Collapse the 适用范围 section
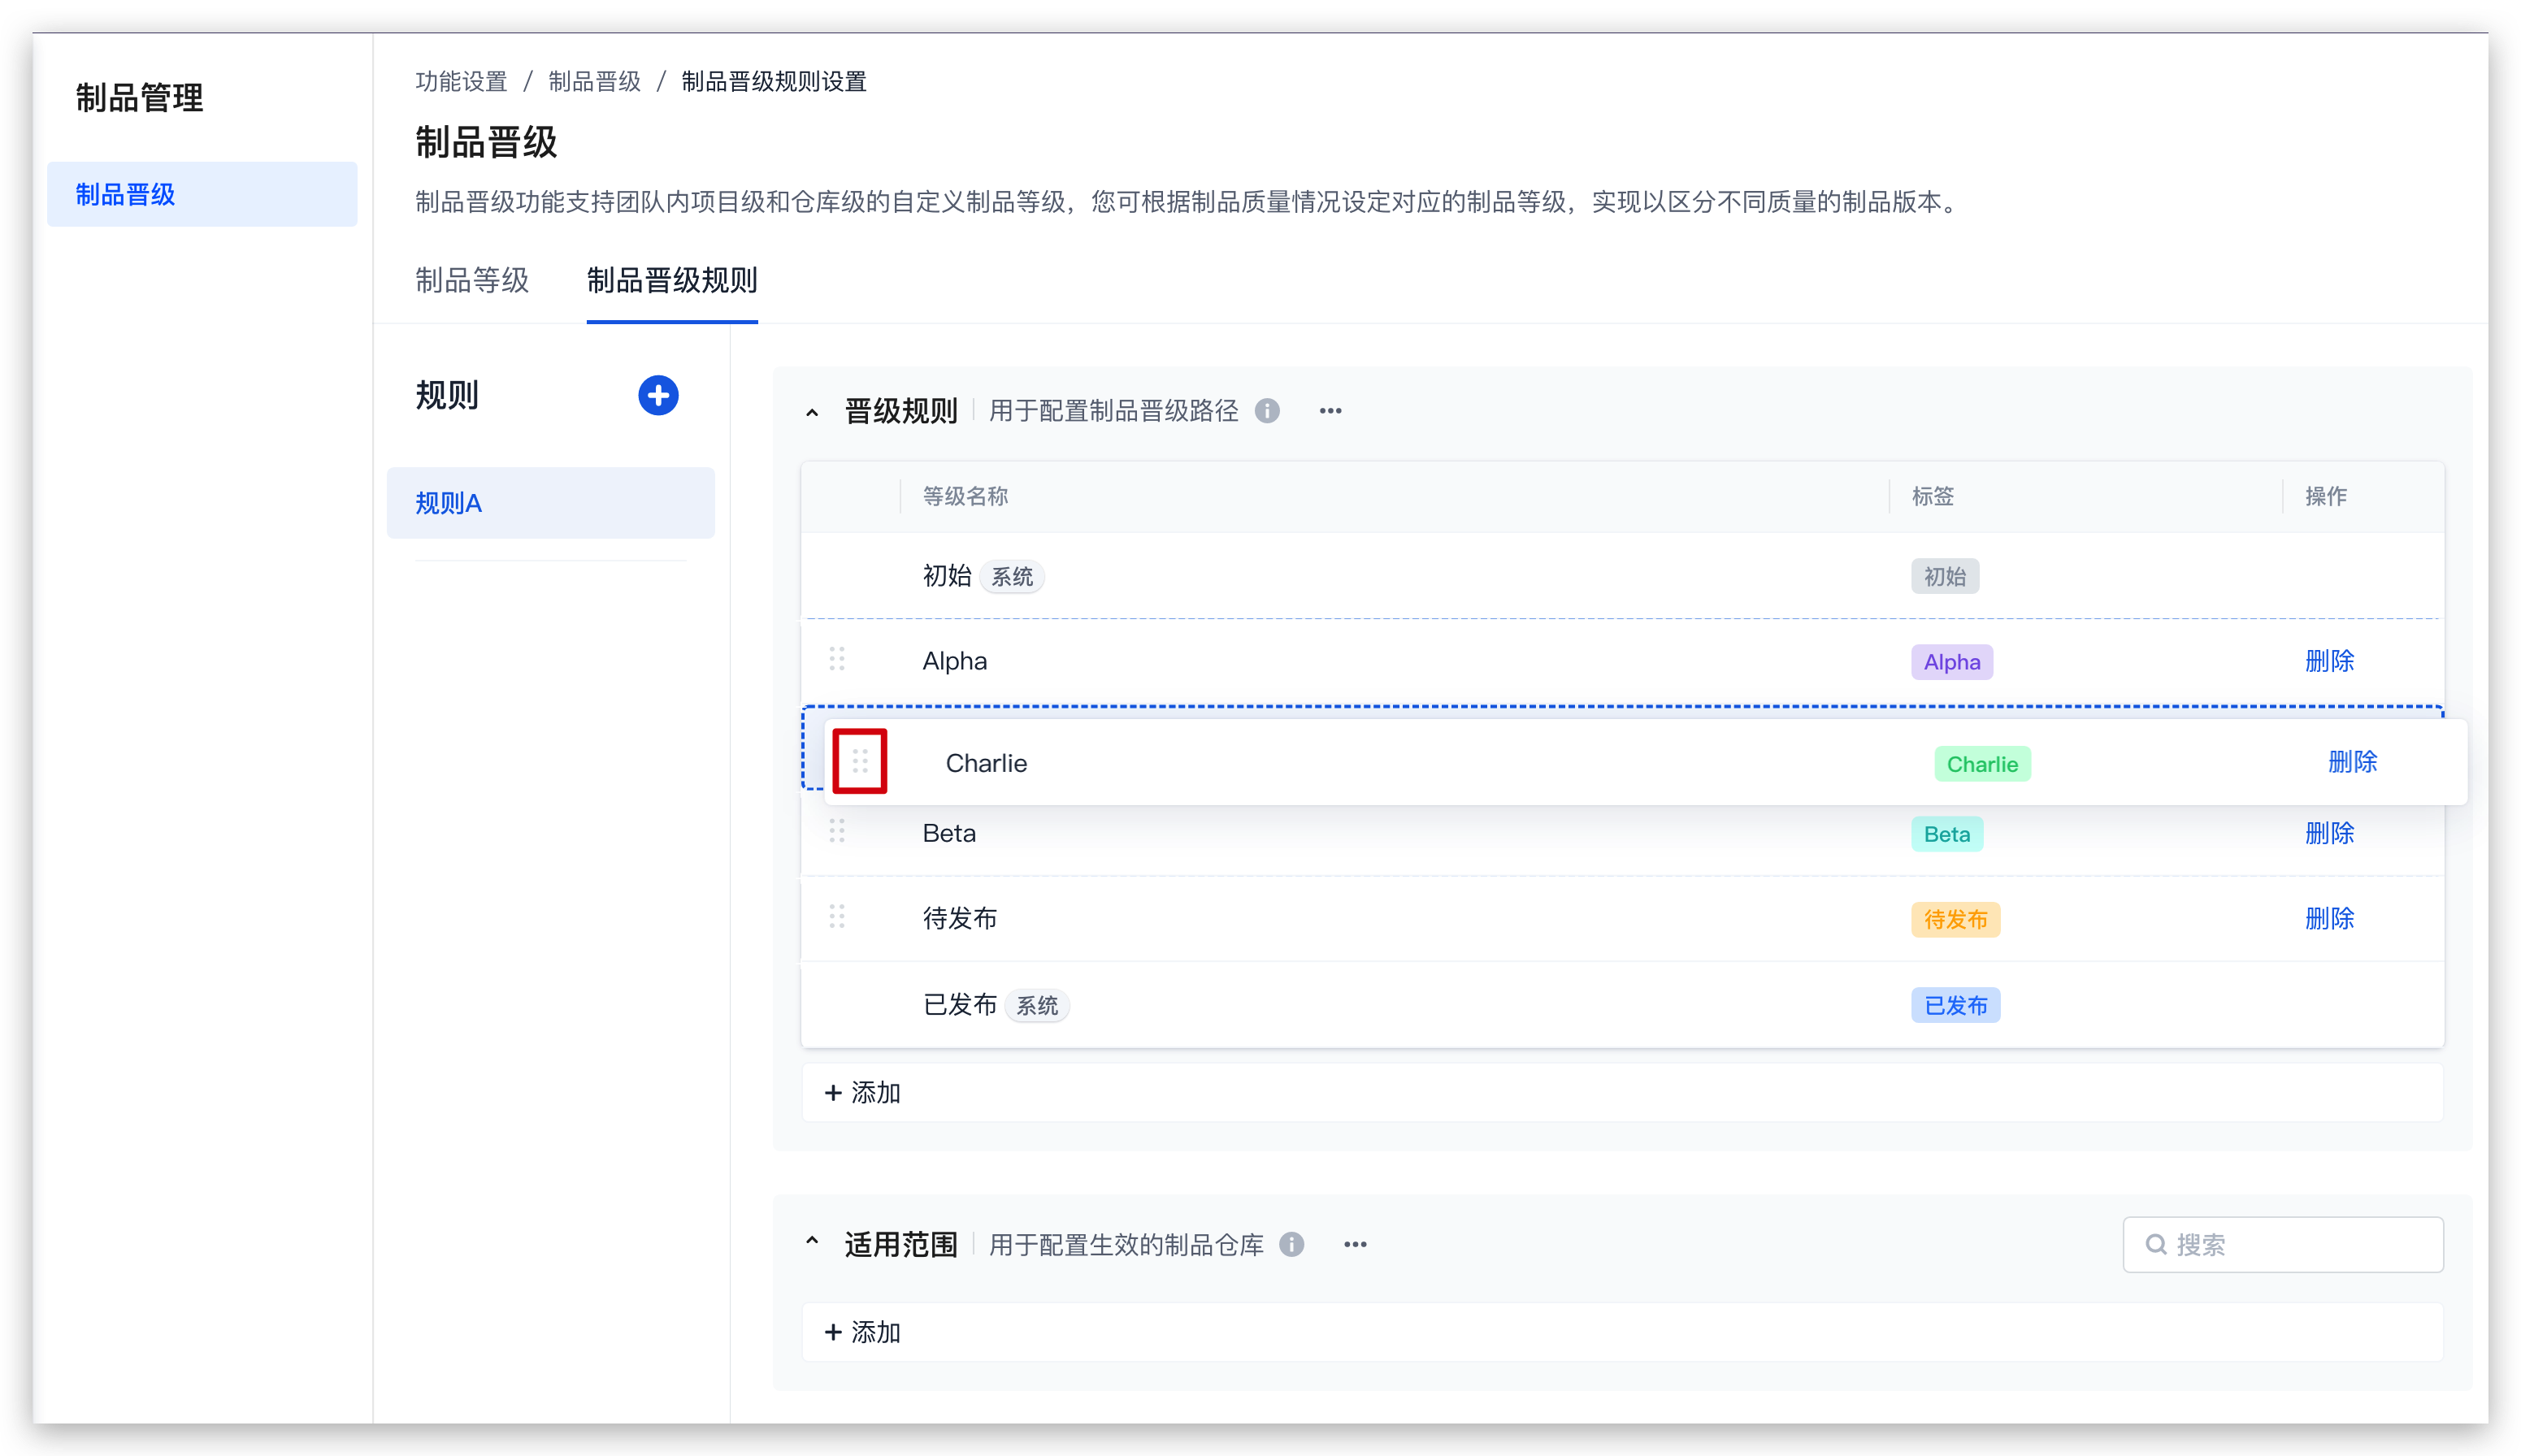This screenshot has width=2521, height=1456. 812,1241
